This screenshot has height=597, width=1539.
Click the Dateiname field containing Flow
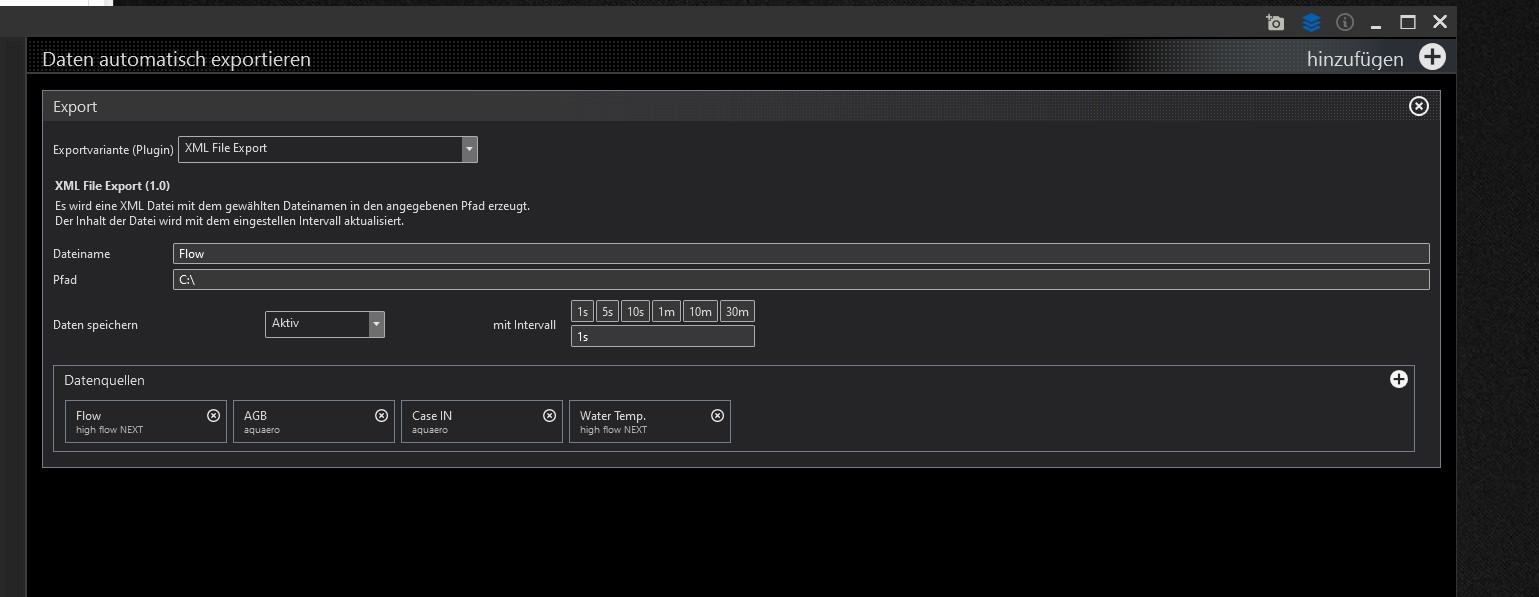[x=801, y=254]
